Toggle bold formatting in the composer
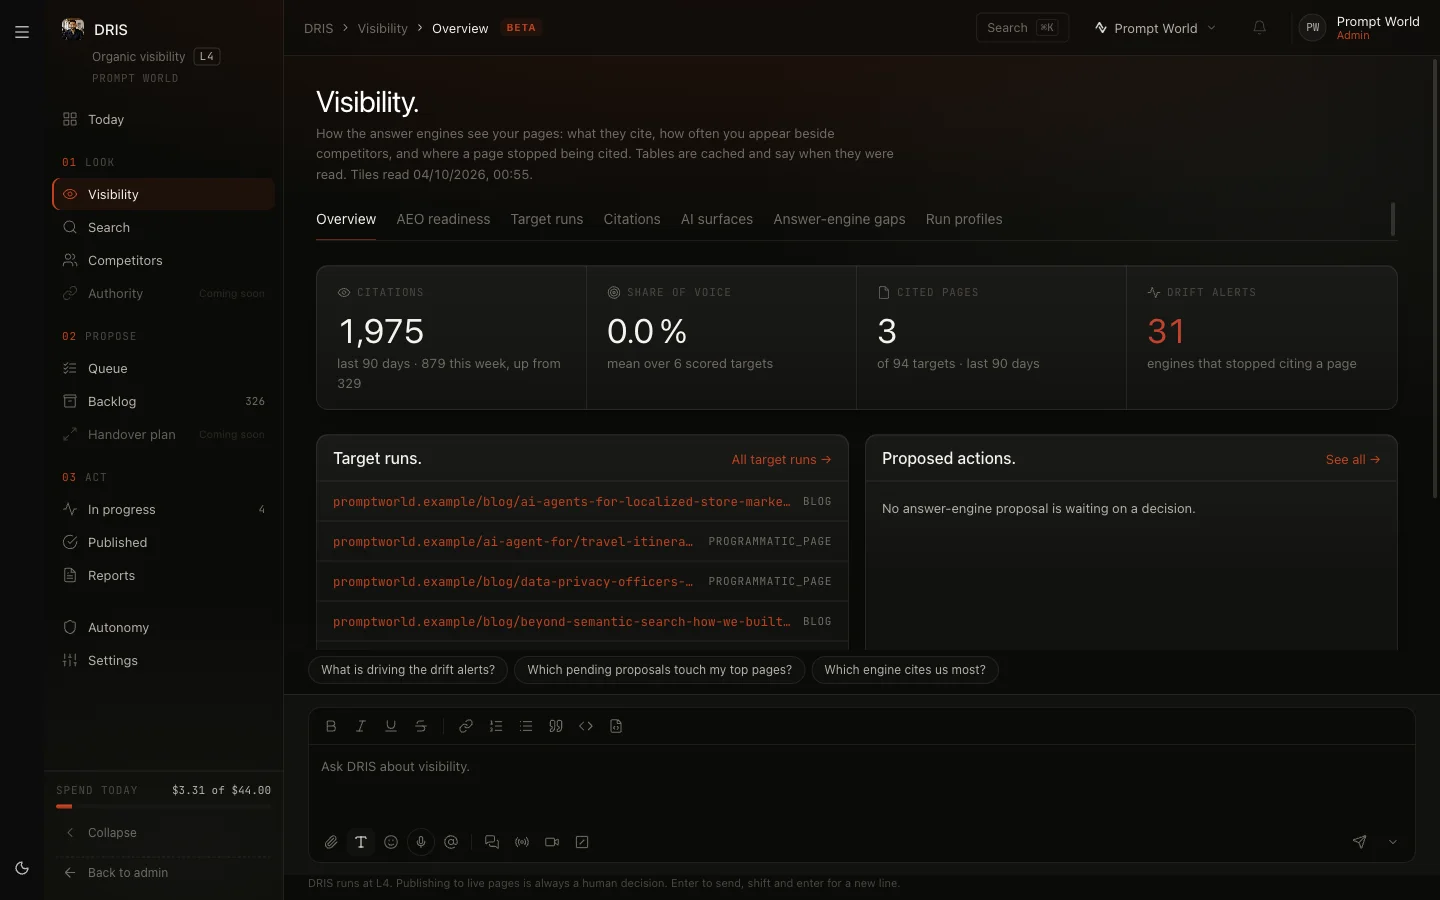The width and height of the screenshot is (1440, 900). (x=331, y=726)
